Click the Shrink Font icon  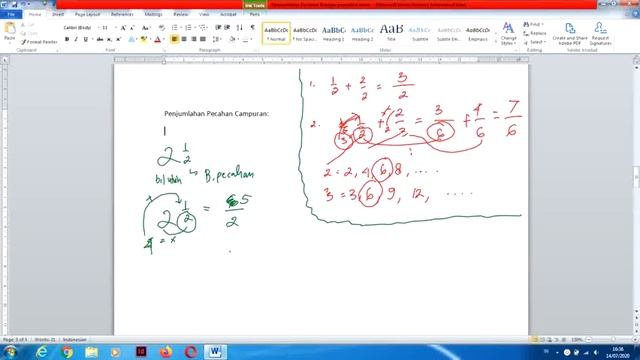point(132,28)
